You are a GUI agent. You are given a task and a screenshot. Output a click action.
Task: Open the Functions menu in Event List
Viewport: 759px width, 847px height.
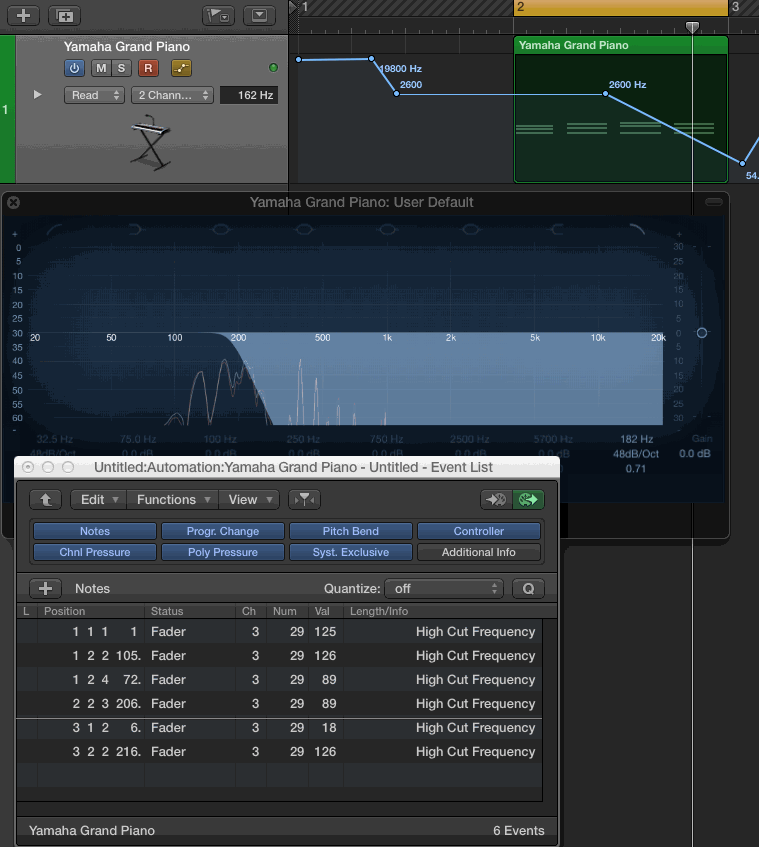pyautogui.click(x=173, y=499)
